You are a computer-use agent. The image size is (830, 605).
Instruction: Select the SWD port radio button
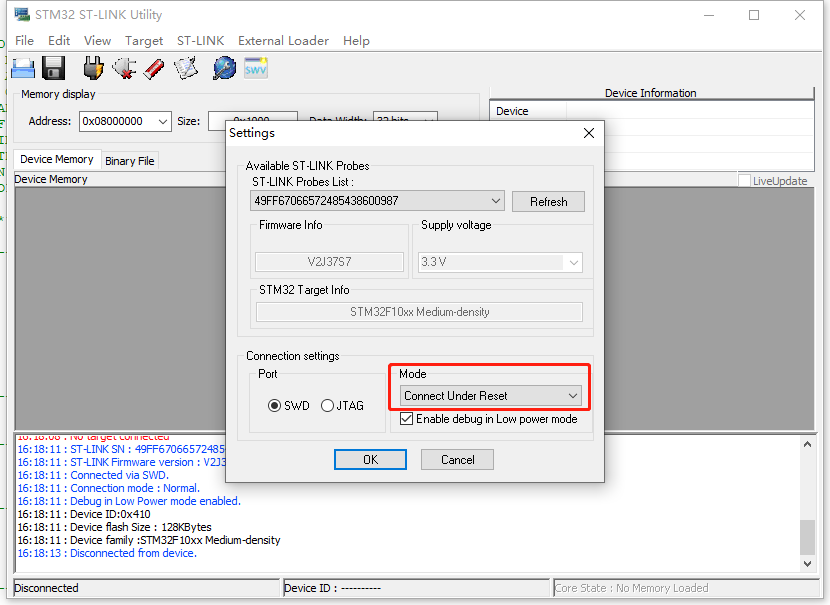[x=274, y=406]
